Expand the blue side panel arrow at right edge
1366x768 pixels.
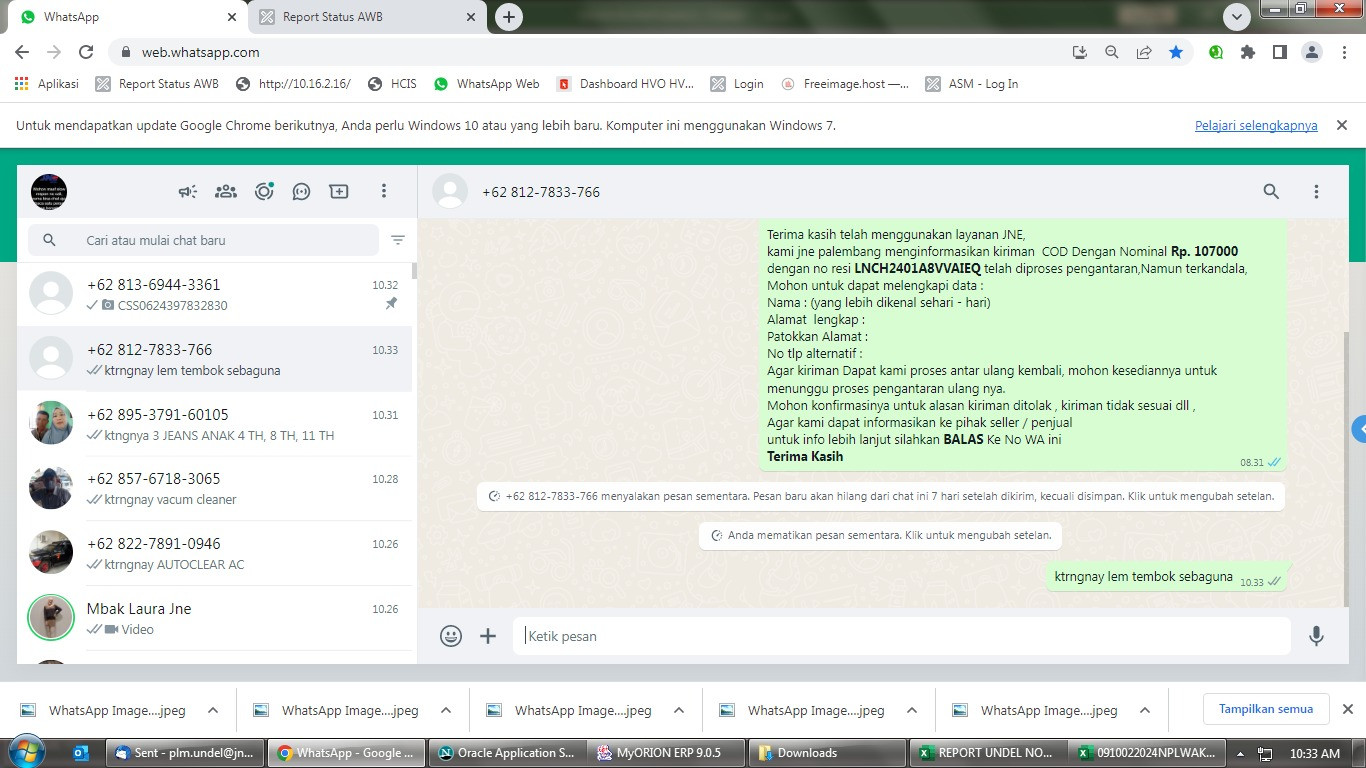(1359, 429)
